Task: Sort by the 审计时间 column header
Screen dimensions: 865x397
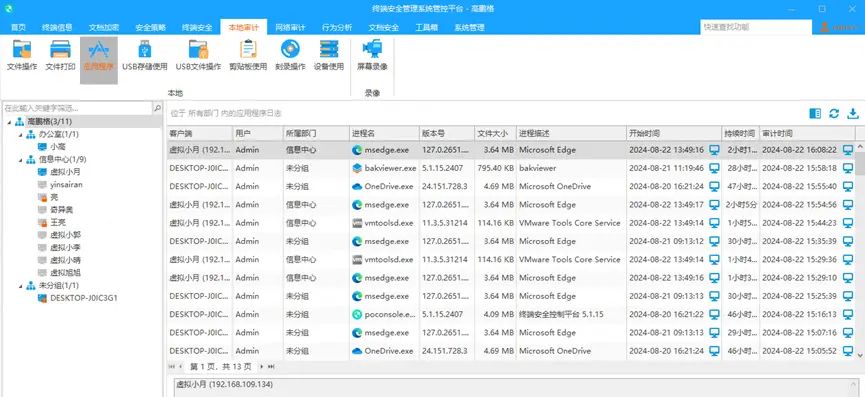Action: [x=807, y=133]
